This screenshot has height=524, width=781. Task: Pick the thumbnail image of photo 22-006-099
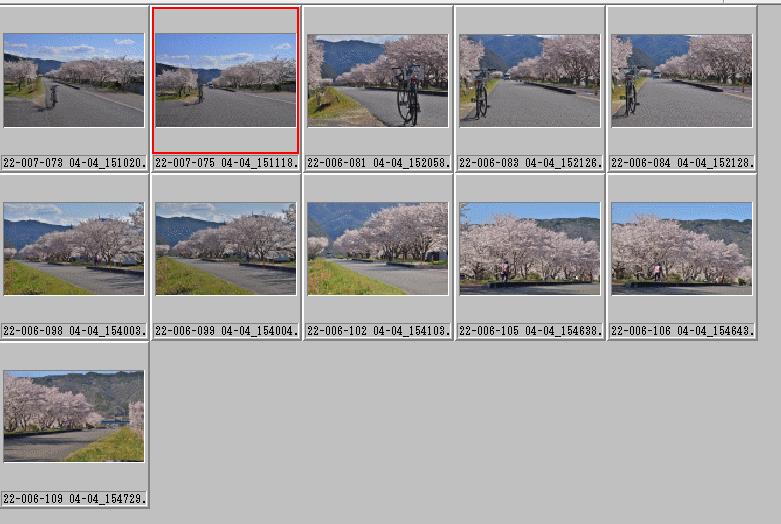[226, 249]
